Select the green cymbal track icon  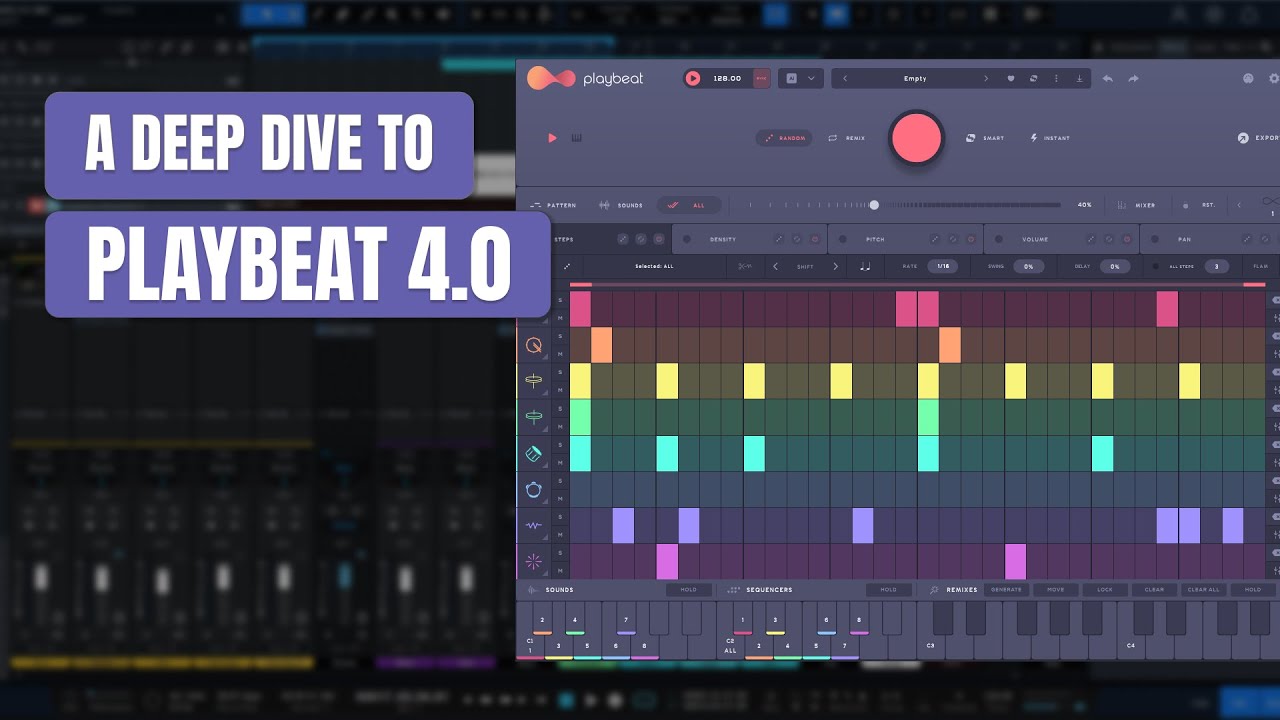point(534,417)
